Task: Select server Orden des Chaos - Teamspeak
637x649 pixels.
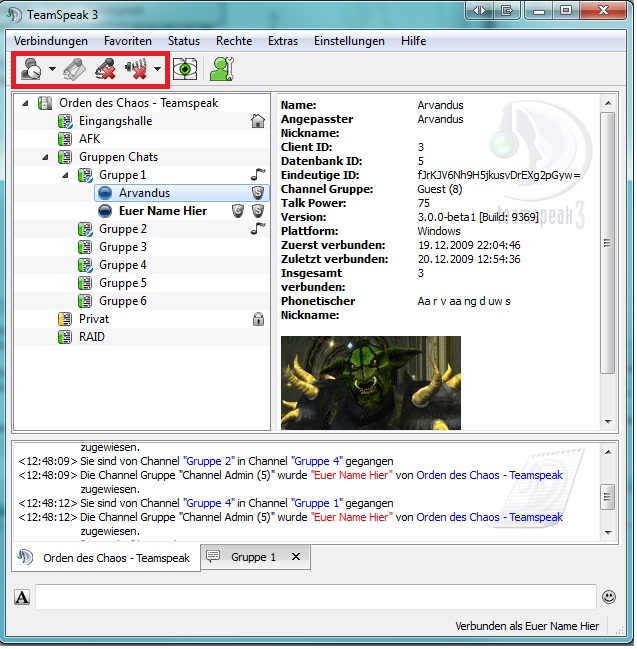Action: tap(138, 103)
